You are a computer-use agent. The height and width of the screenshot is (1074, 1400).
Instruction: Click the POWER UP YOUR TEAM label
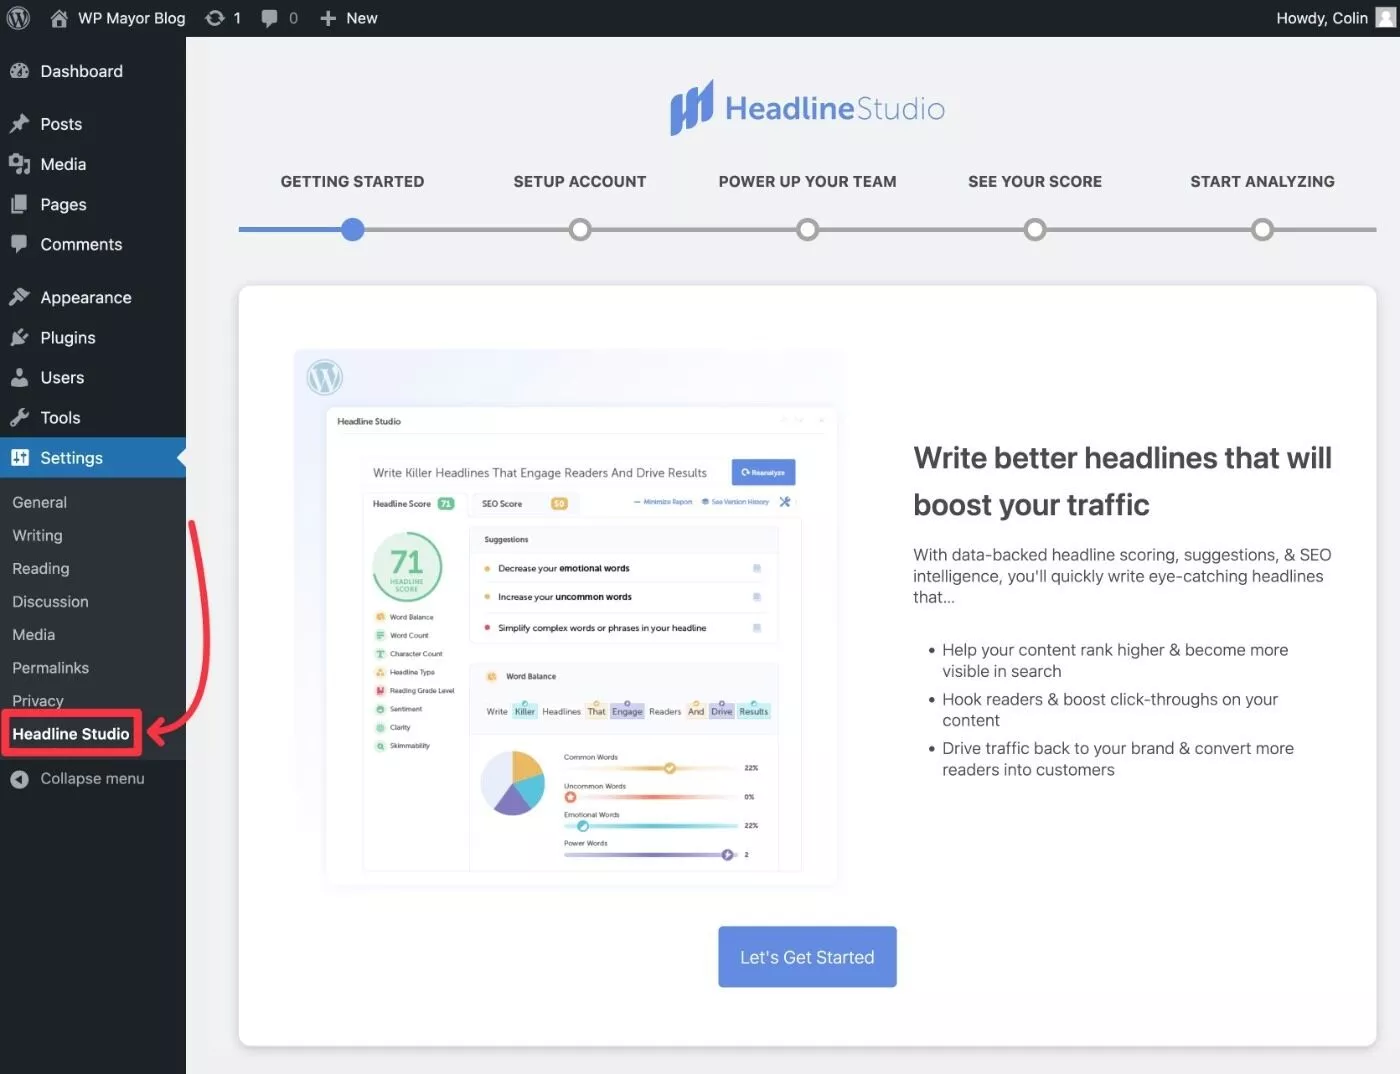click(807, 181)
